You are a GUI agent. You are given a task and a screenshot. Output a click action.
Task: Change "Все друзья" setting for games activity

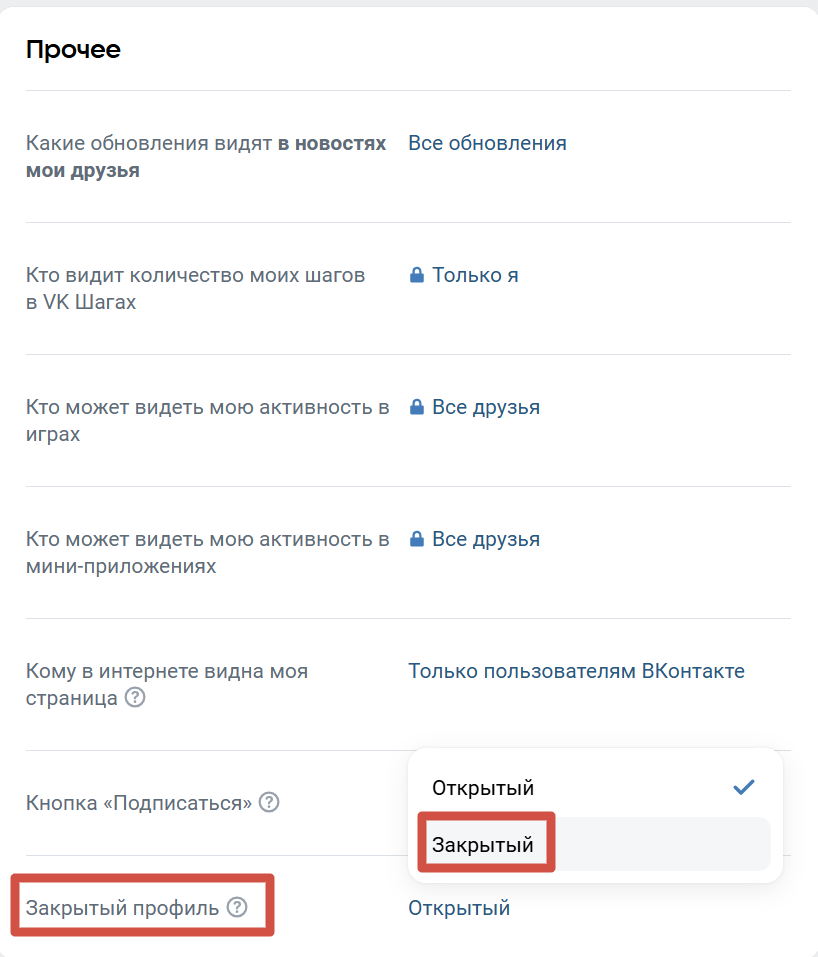click(485, 407)
